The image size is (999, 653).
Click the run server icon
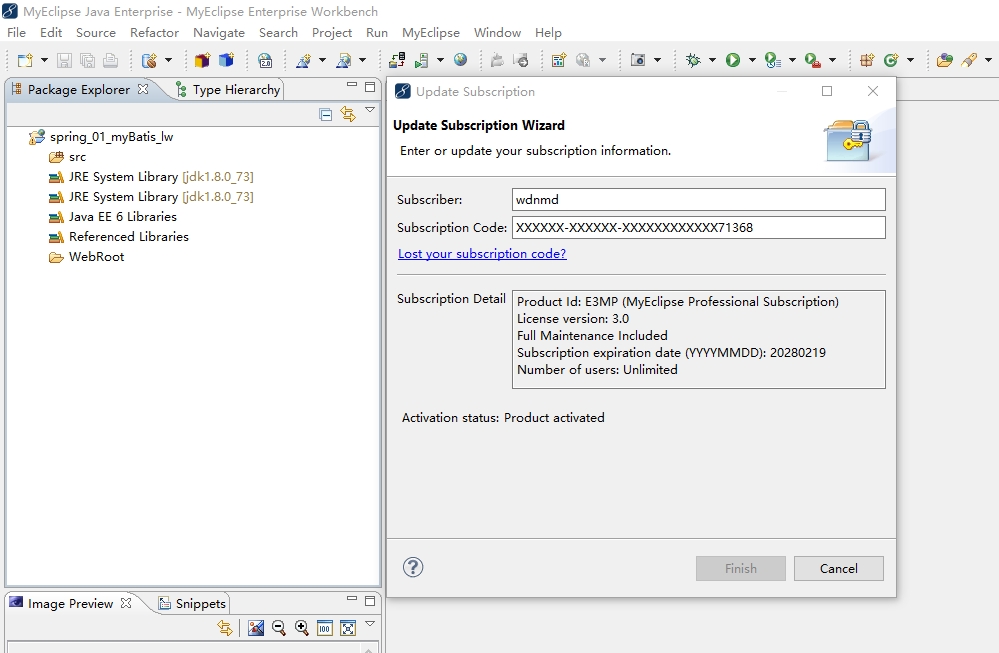click(421, 61)
